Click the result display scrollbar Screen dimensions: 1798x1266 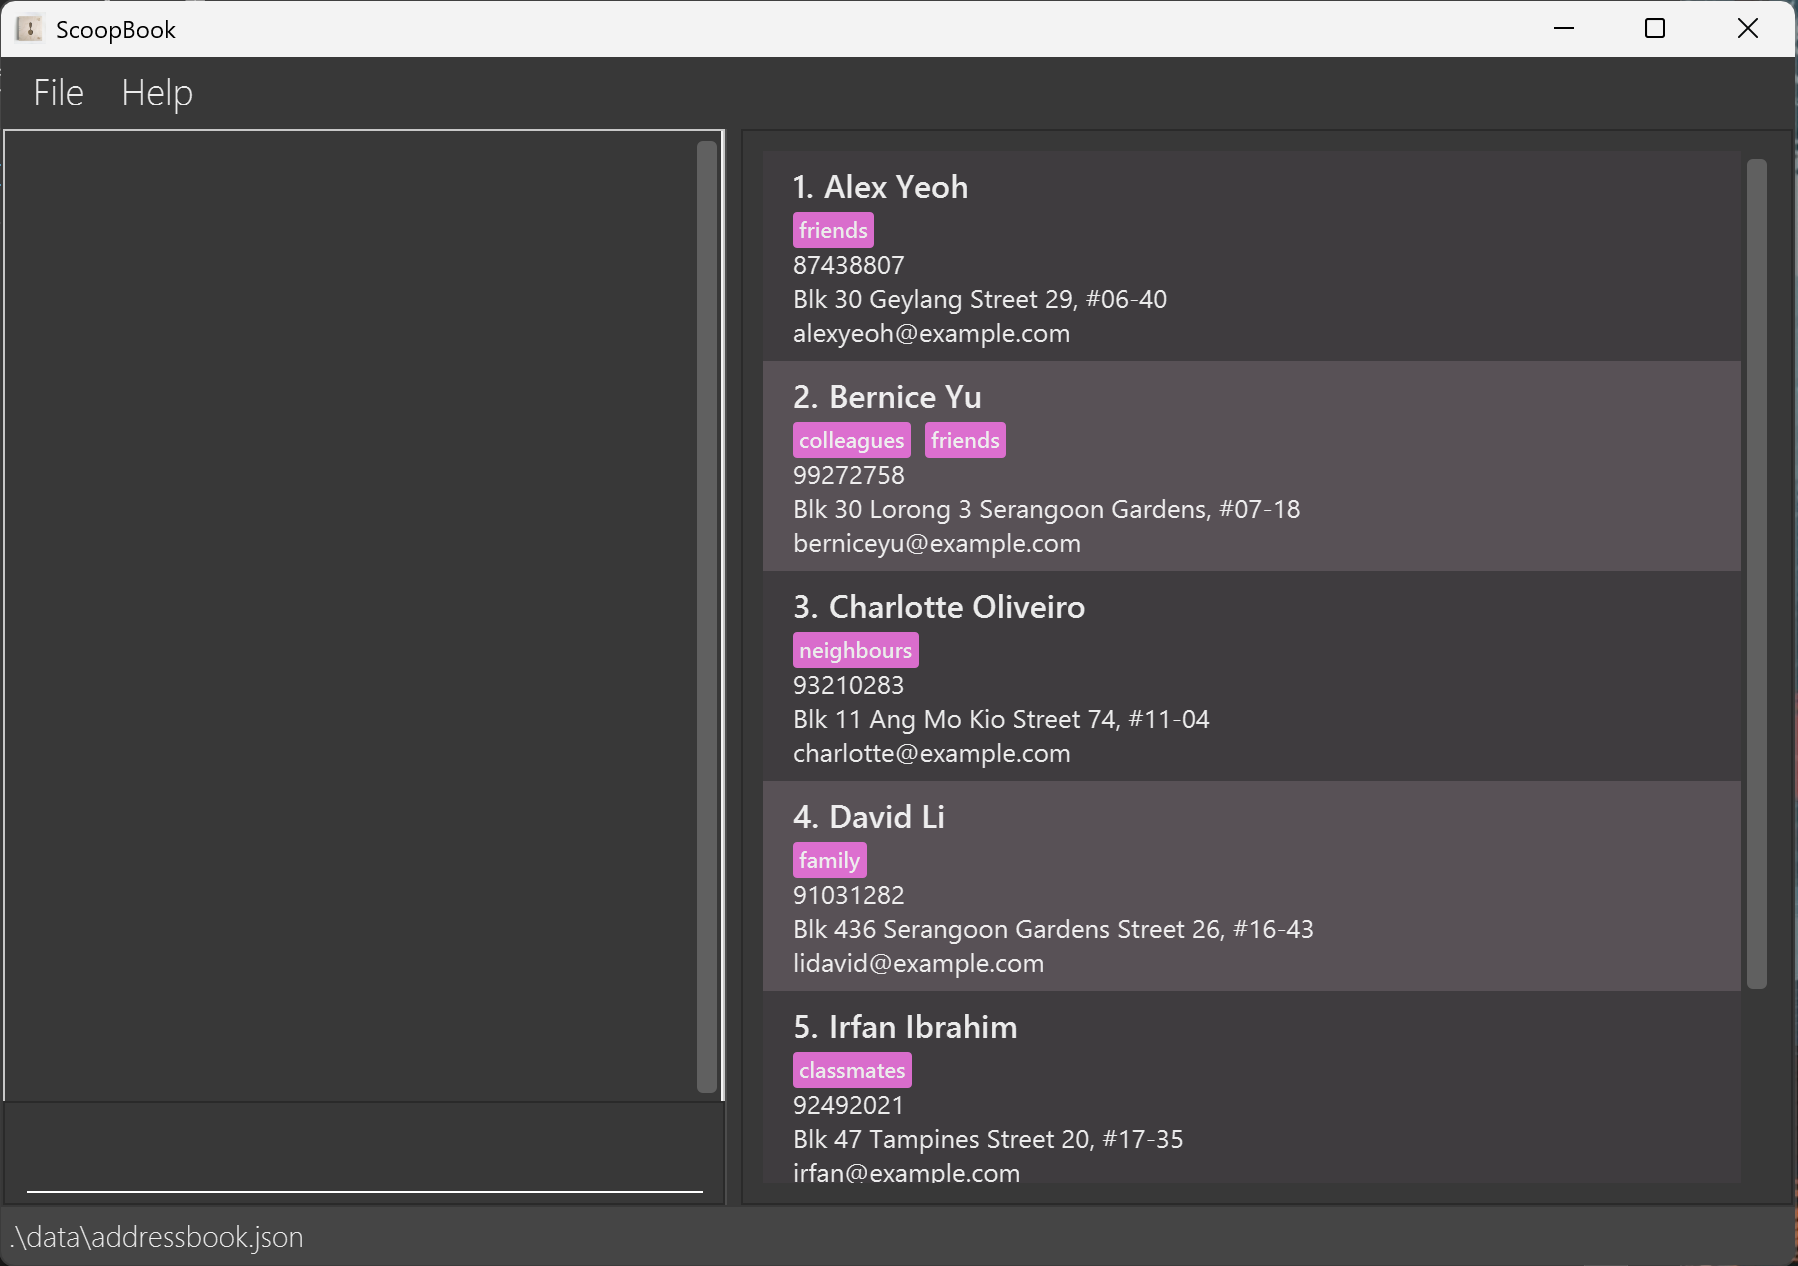[x=707, y=616]
